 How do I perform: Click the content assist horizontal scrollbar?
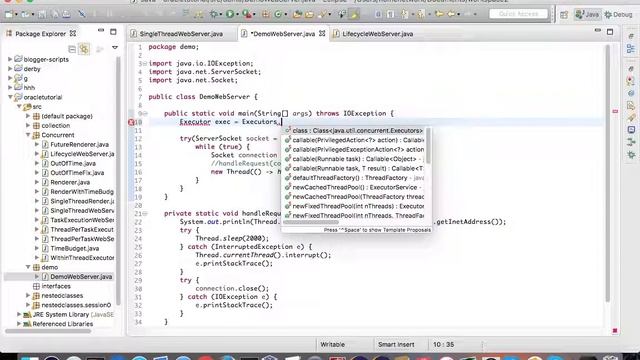coord(311,222)
